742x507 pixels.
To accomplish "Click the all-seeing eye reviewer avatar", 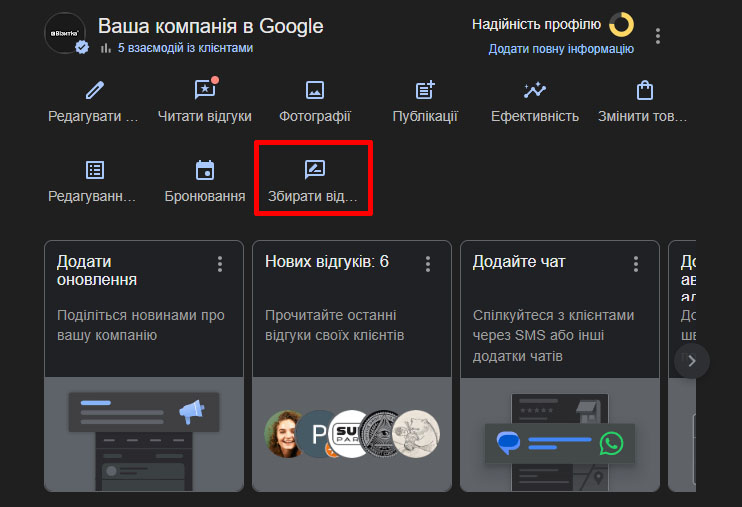I will click(383, 434).
